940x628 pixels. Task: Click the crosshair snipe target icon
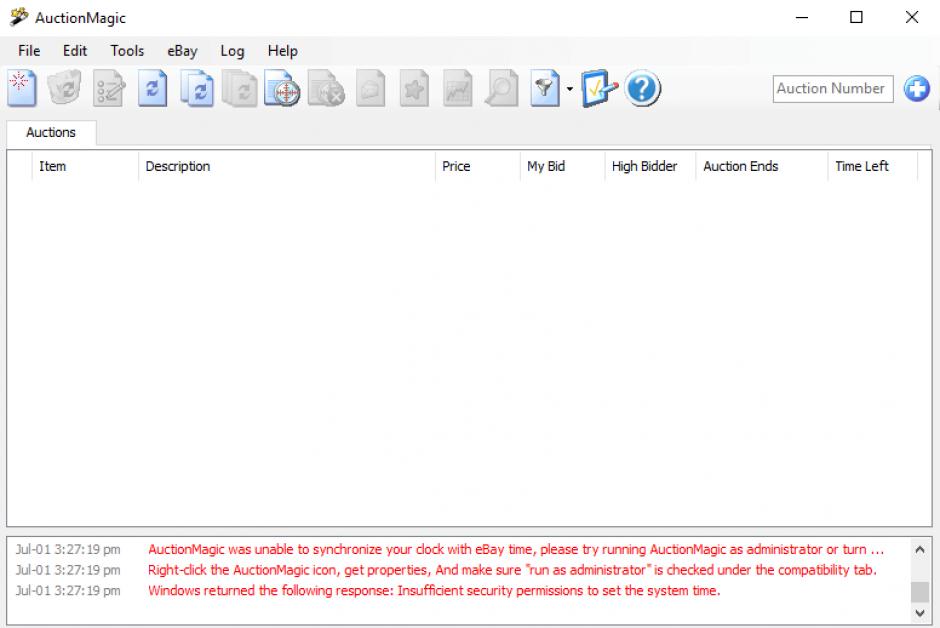point(282,89)
